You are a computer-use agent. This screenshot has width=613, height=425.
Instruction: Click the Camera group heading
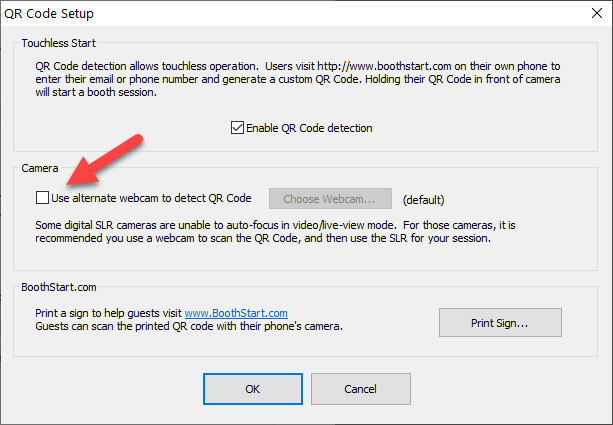pyautogui.click(x=40, y=168)
